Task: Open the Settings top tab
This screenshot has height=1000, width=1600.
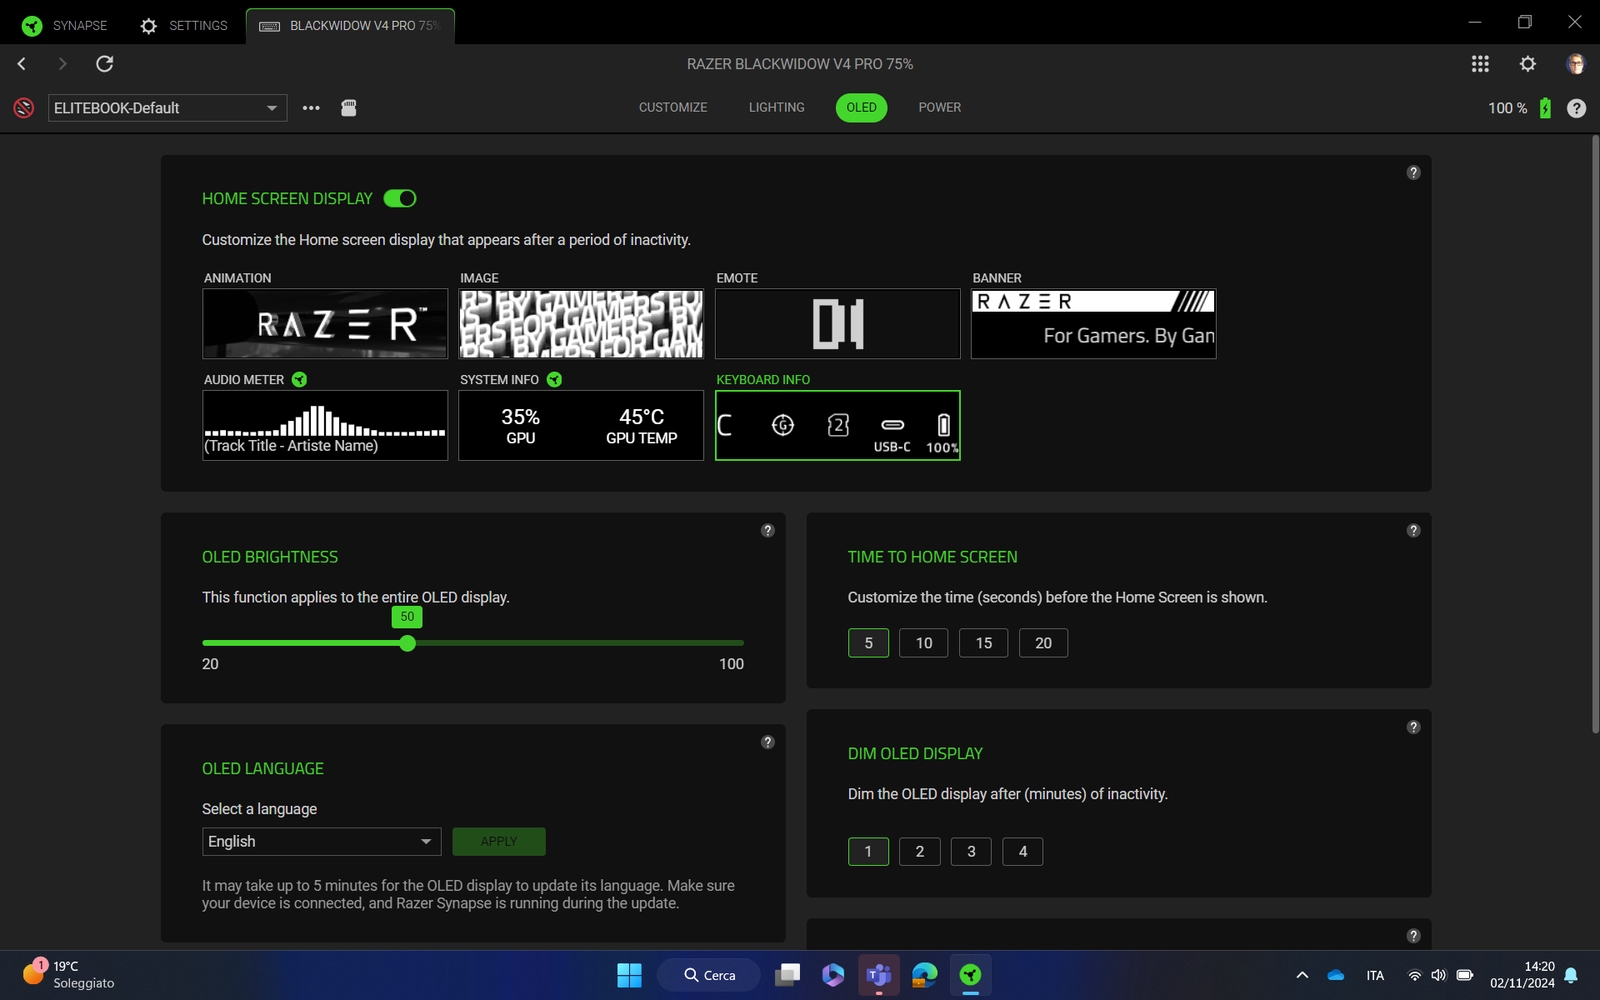Action: click(x=184, y=26)
